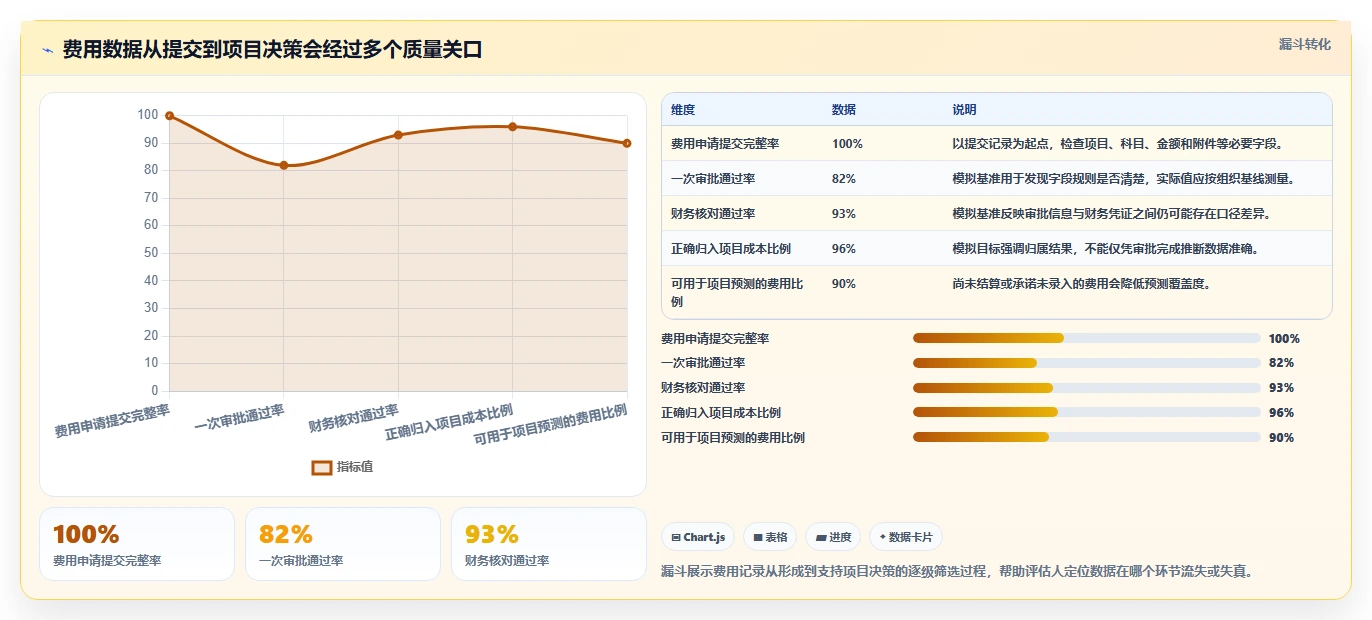This screenshot has height=620, width=1372.
Task: Click the chart point for 财务核对通过率 at 93
Action: click(x=398, y=135)
